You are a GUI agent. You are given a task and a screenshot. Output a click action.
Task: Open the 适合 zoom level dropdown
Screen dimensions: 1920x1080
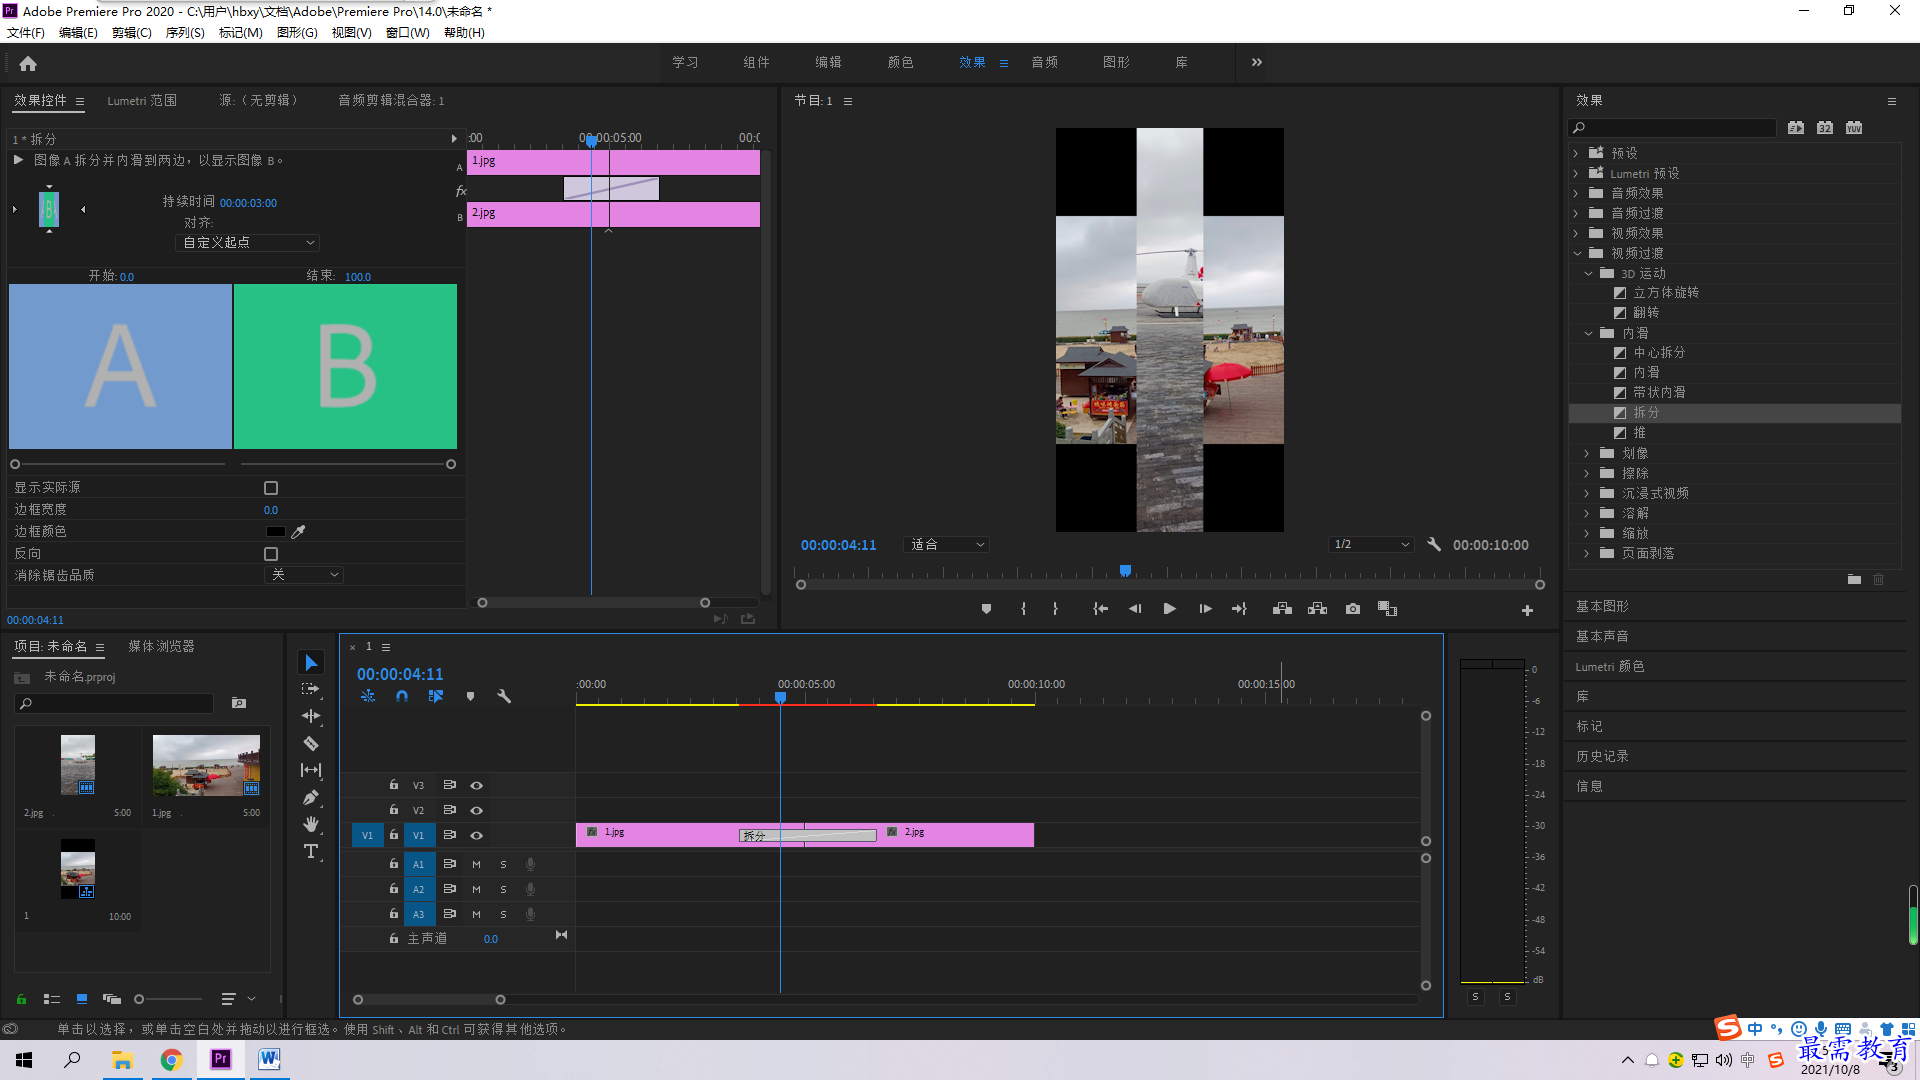pos(946,545)
